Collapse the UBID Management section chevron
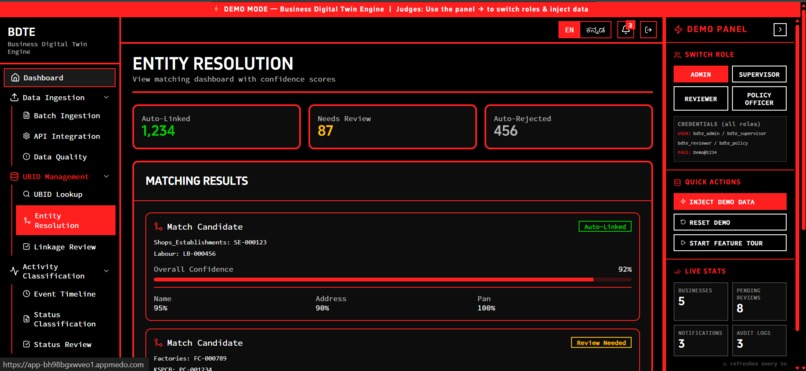 (x=106, y=176)
